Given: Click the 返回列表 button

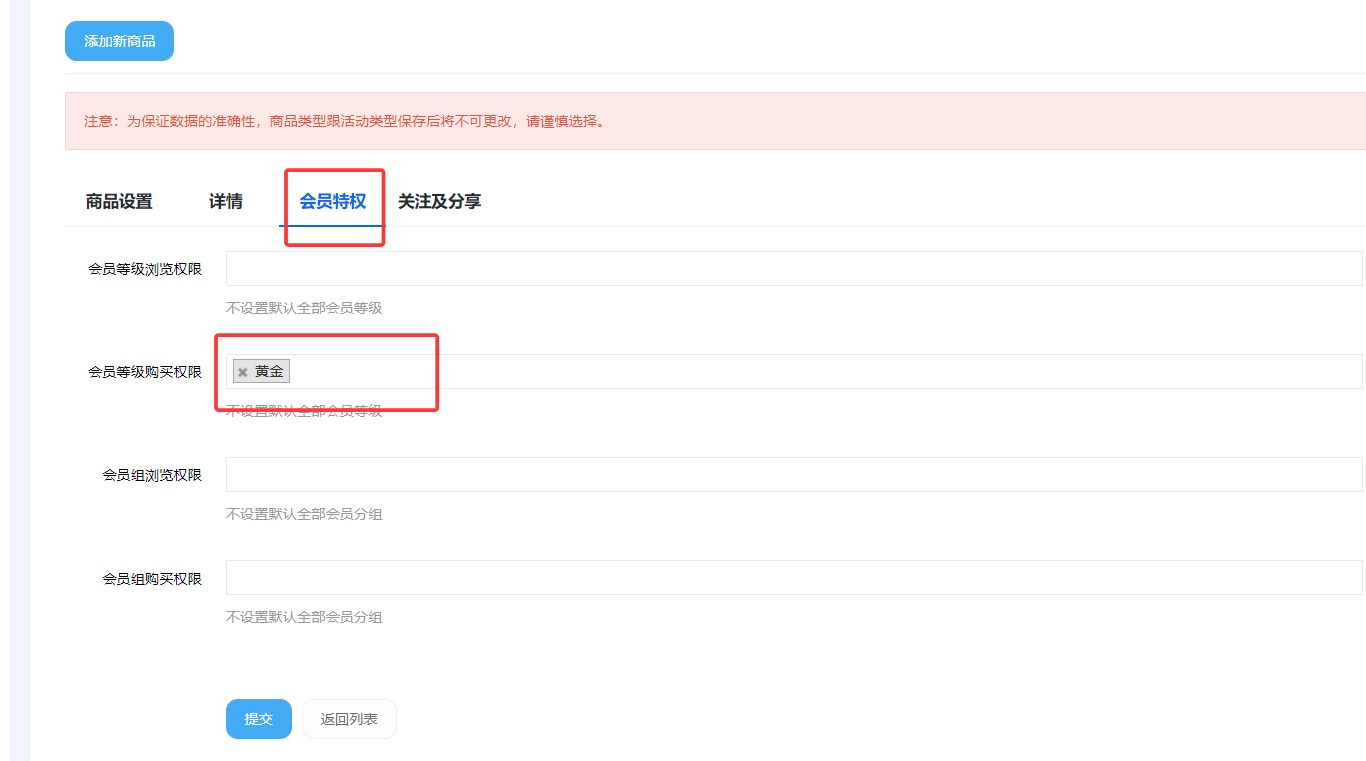Looking at the screenshot, I should [349, 718].
